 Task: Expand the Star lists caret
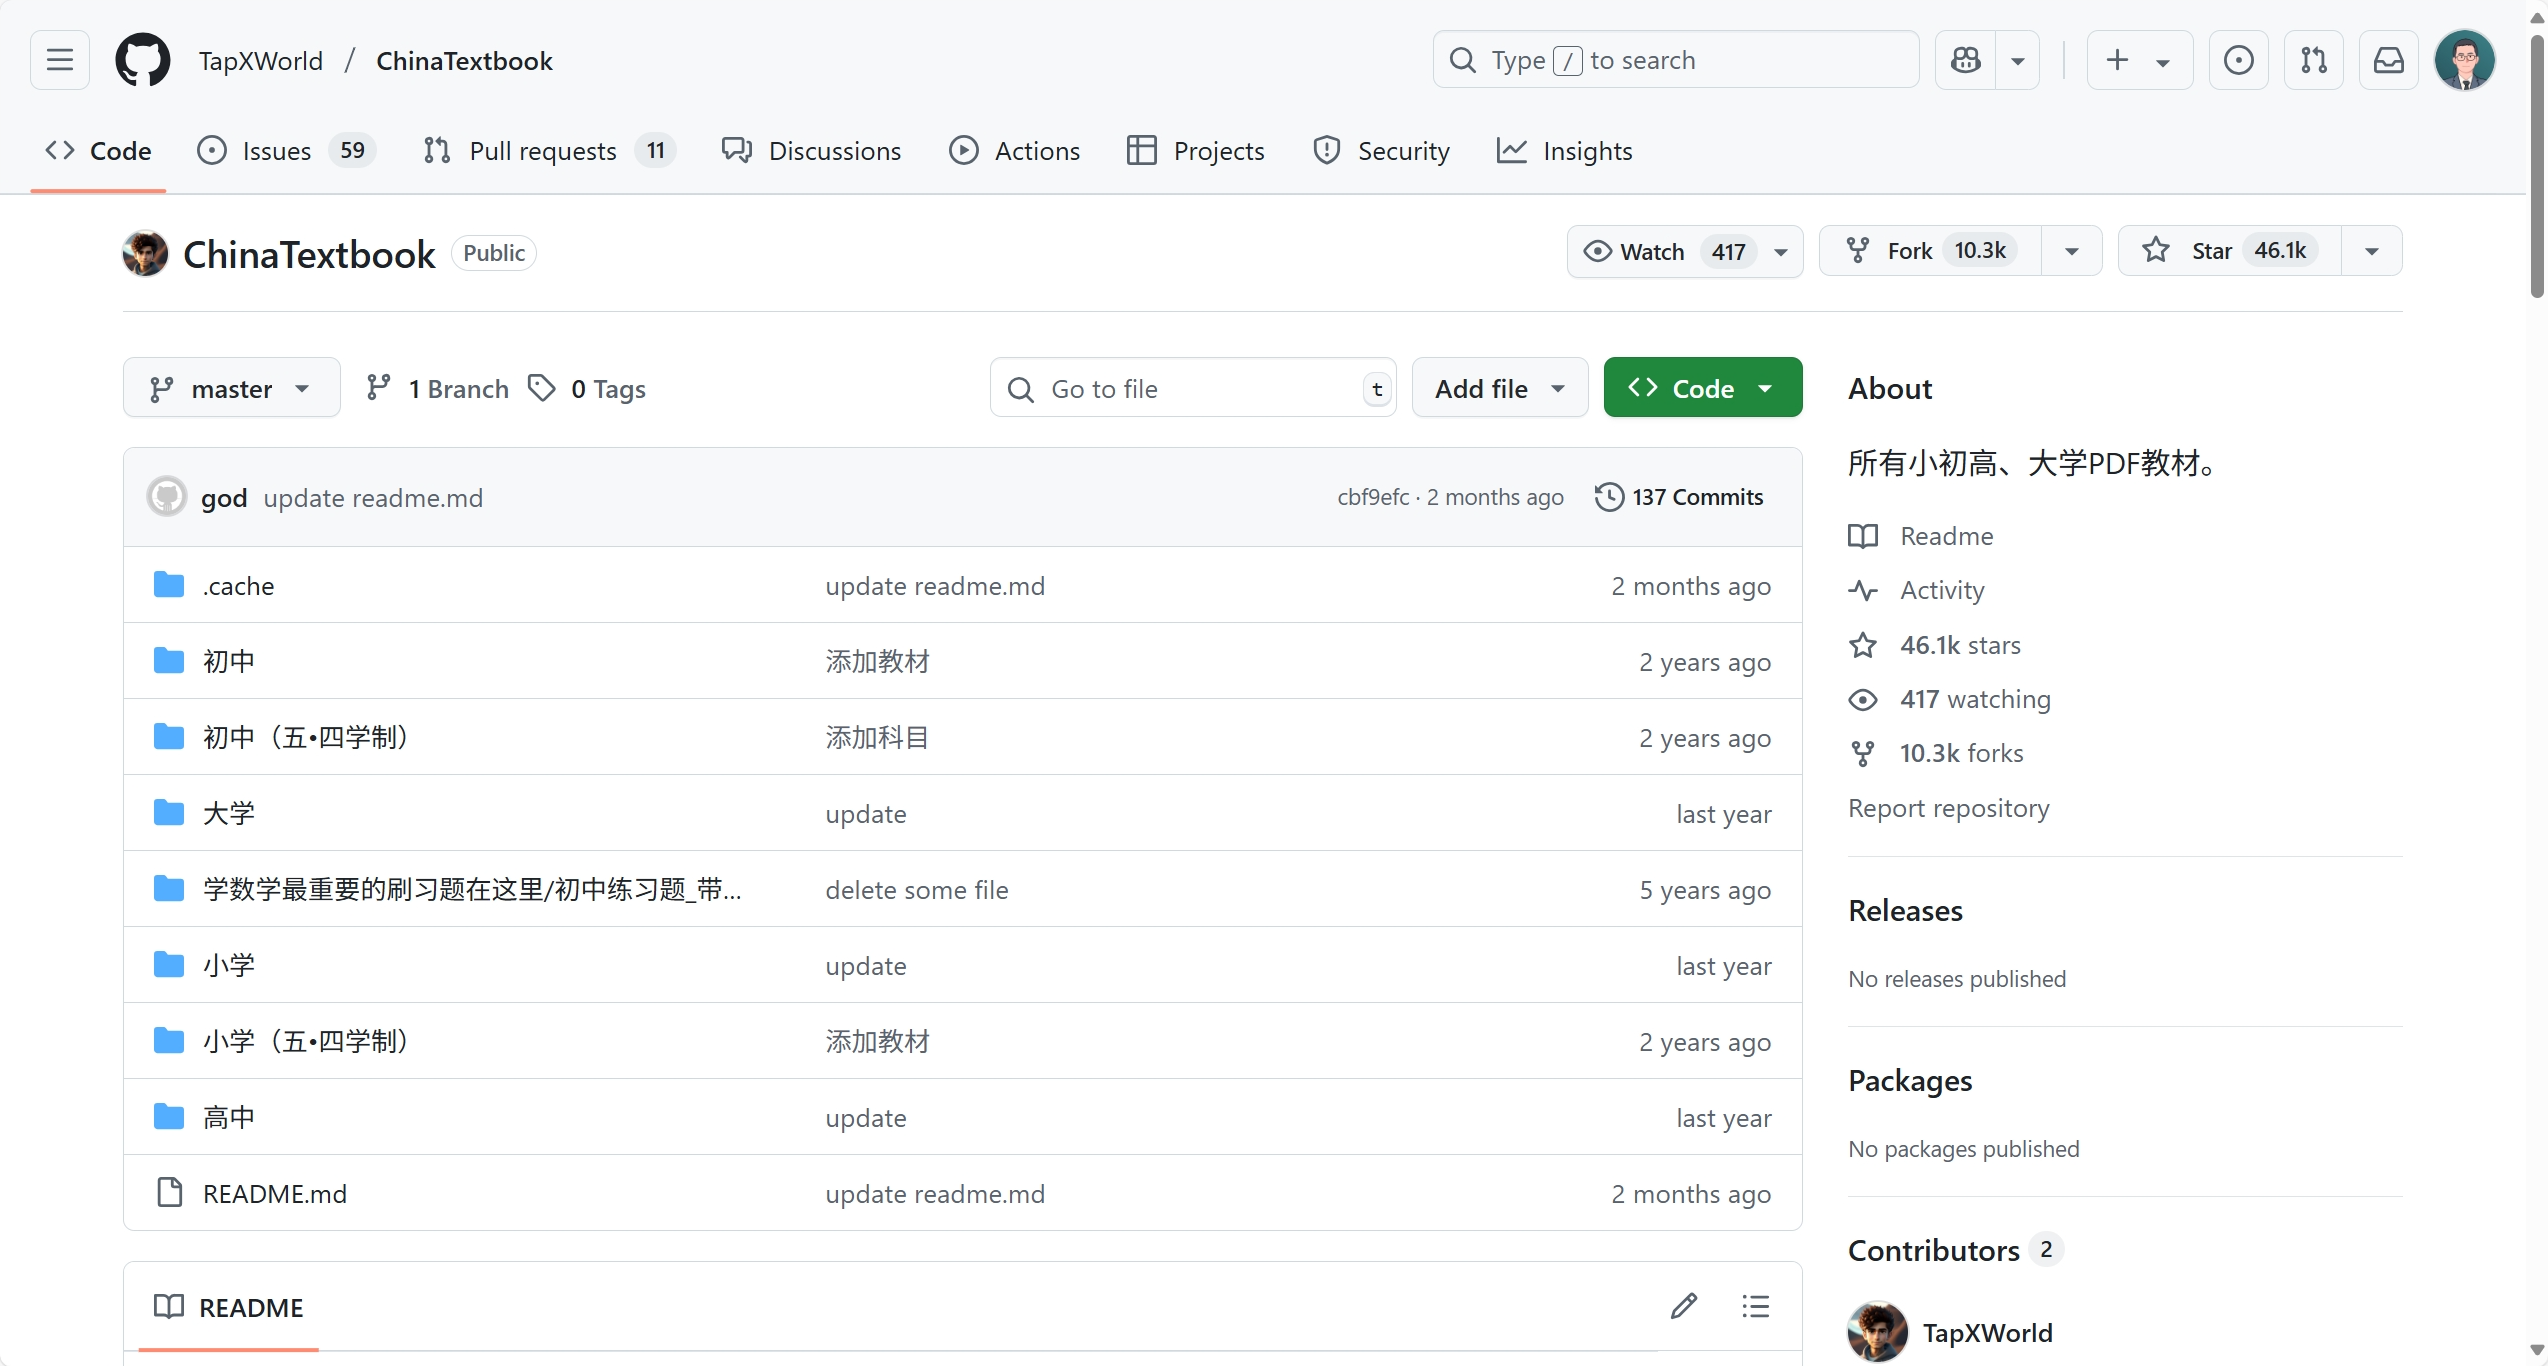(x=2372, y=251)
